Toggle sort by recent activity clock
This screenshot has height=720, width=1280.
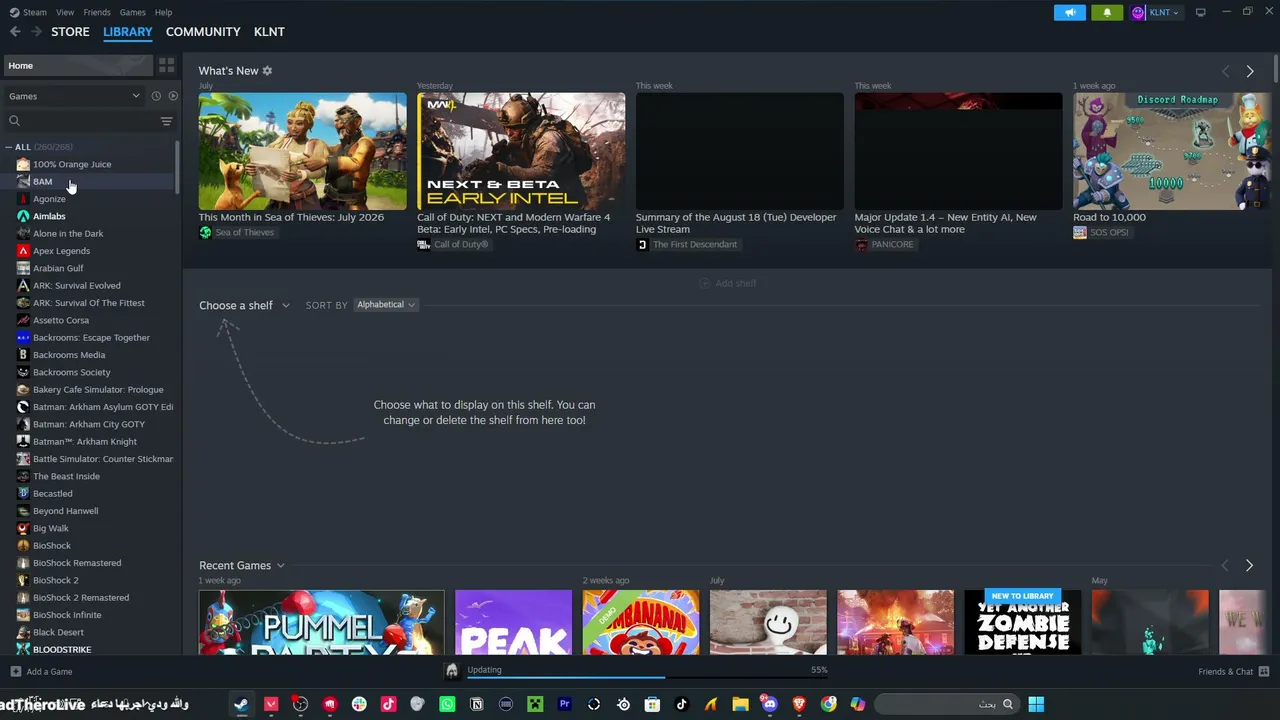pyautogui.click(x=156, y=96)
